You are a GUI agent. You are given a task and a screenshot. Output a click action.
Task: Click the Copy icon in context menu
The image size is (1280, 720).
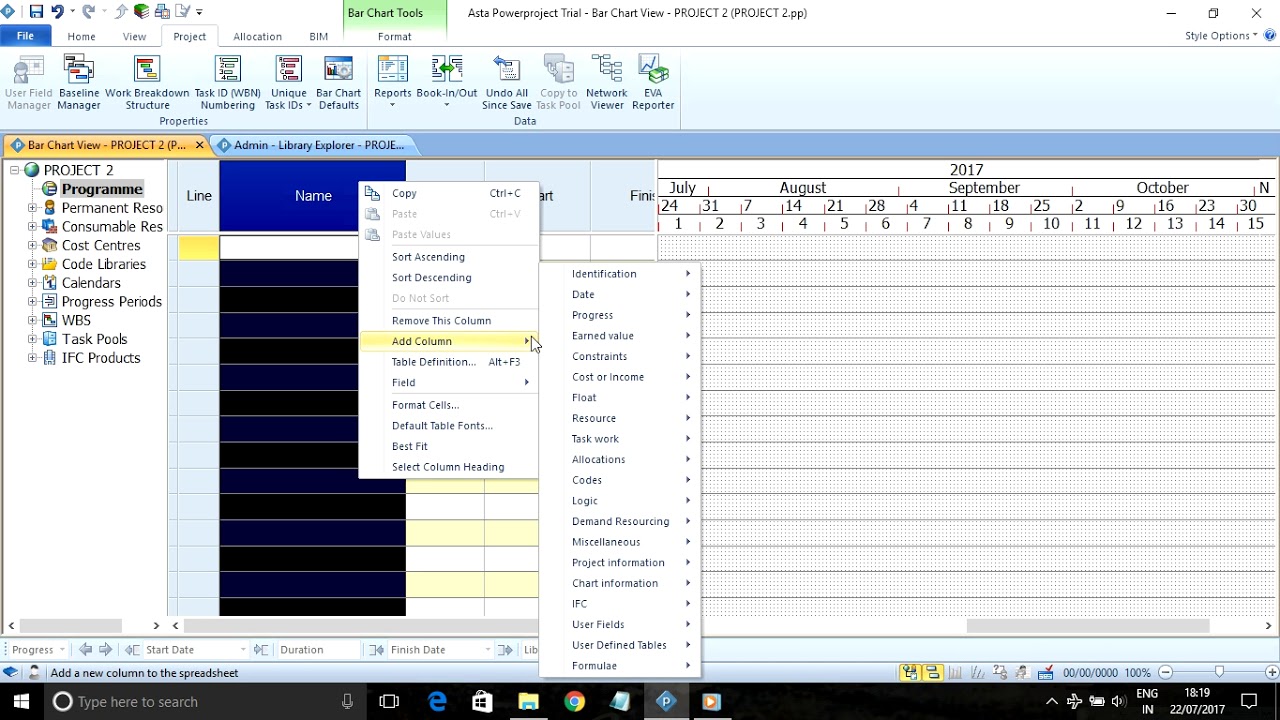coord(373,193)
